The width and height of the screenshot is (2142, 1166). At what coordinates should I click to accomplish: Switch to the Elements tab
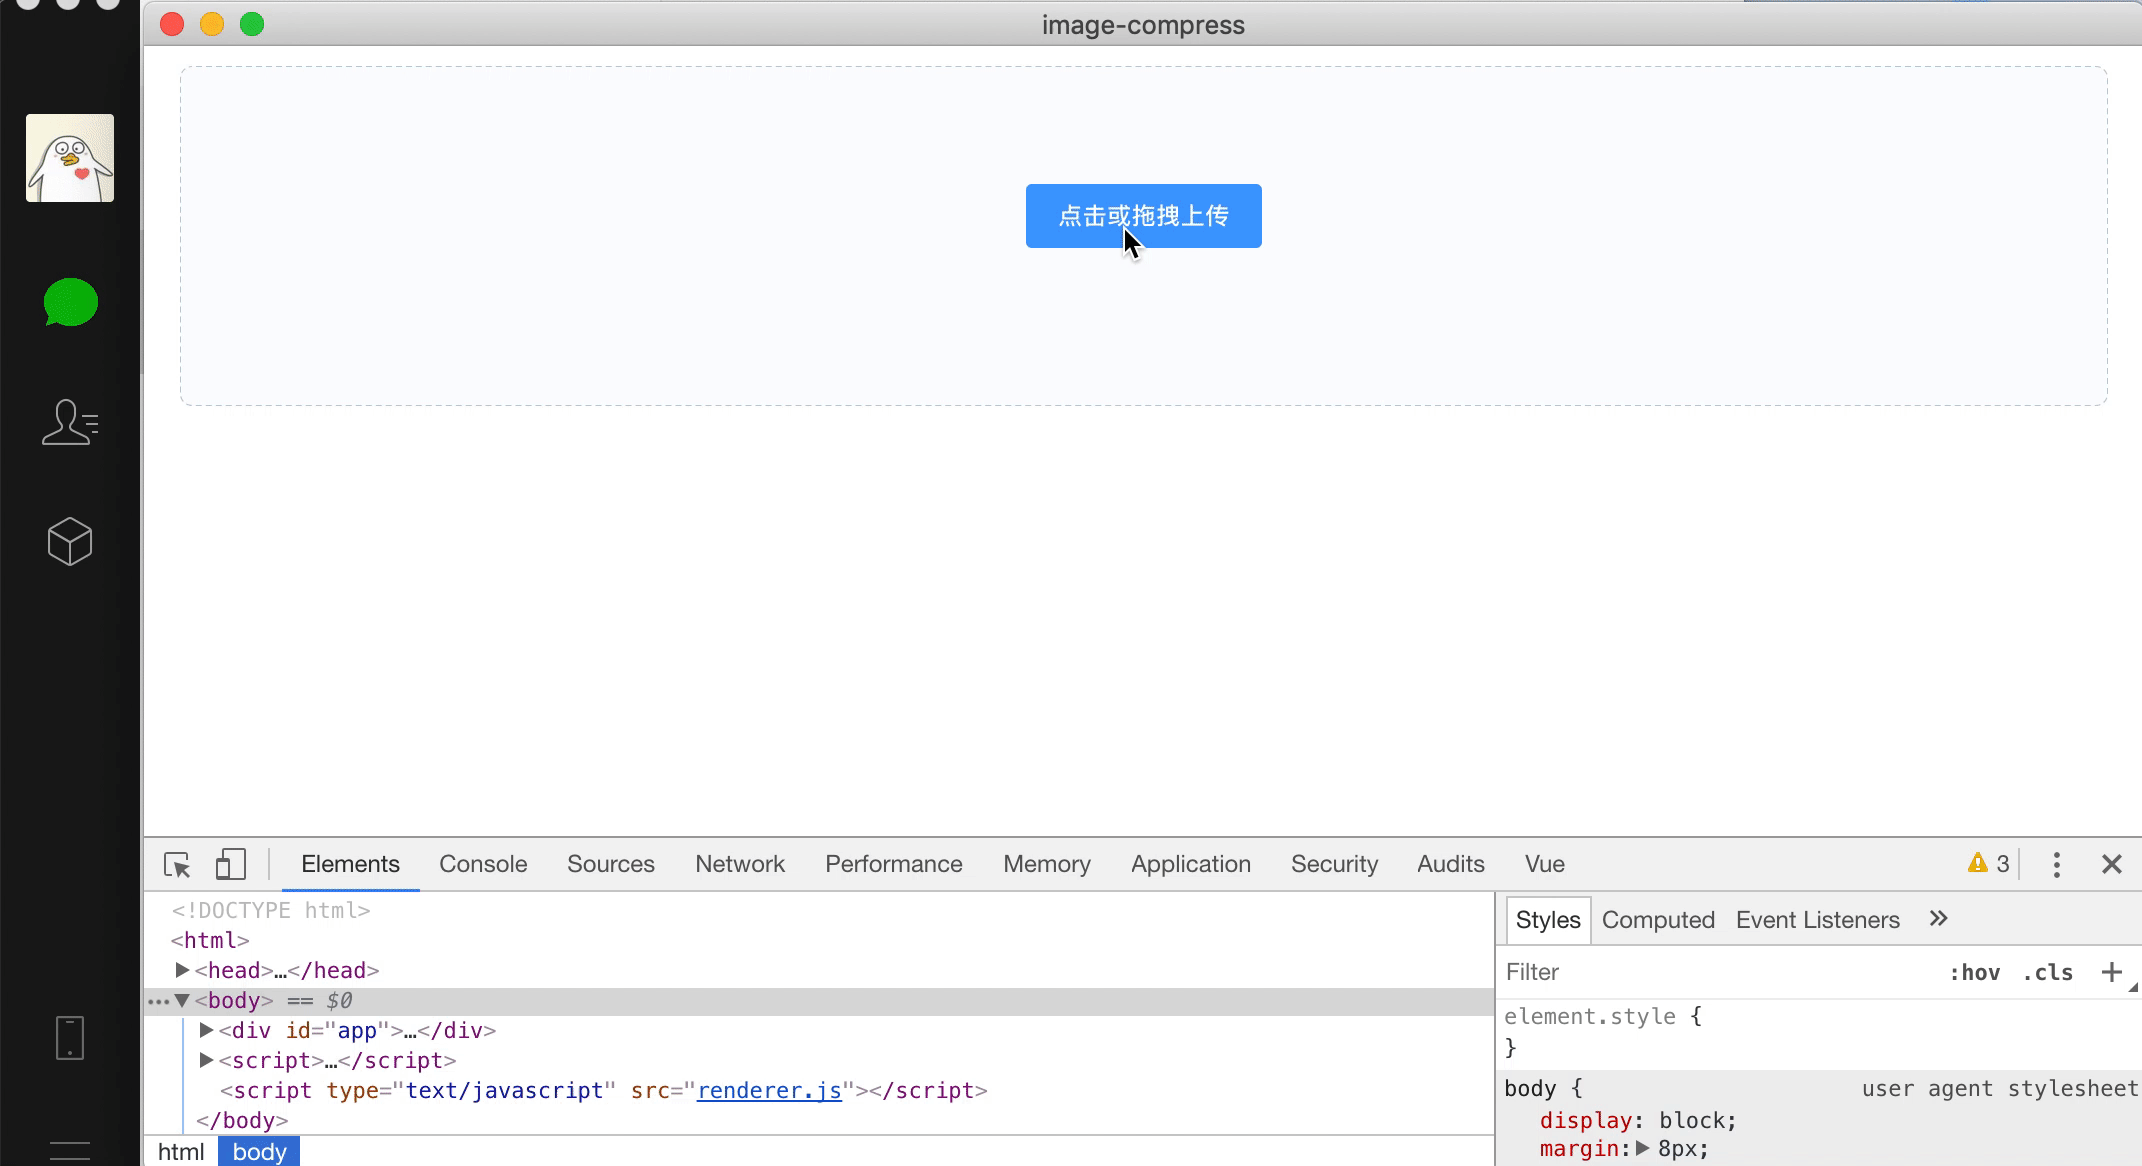[x=350, y=864]
